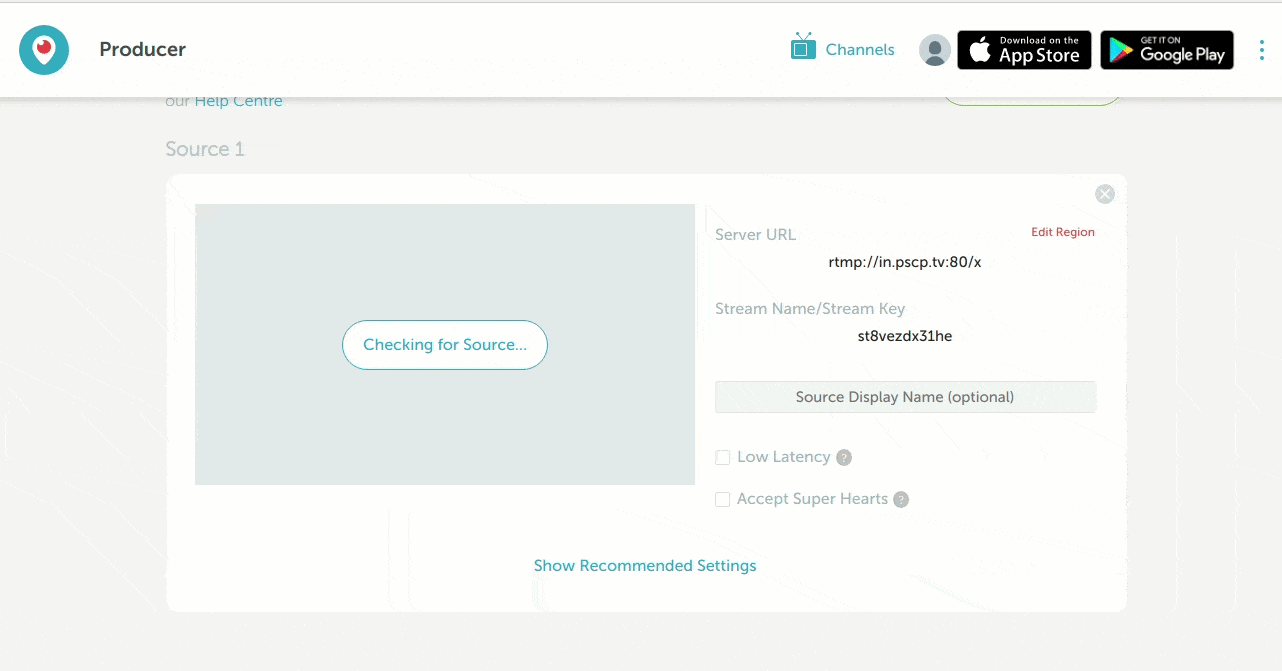The width and height of the screenshot is (1282, 671).
Task: Open the Help Centre link
Action: pos(238,101)
